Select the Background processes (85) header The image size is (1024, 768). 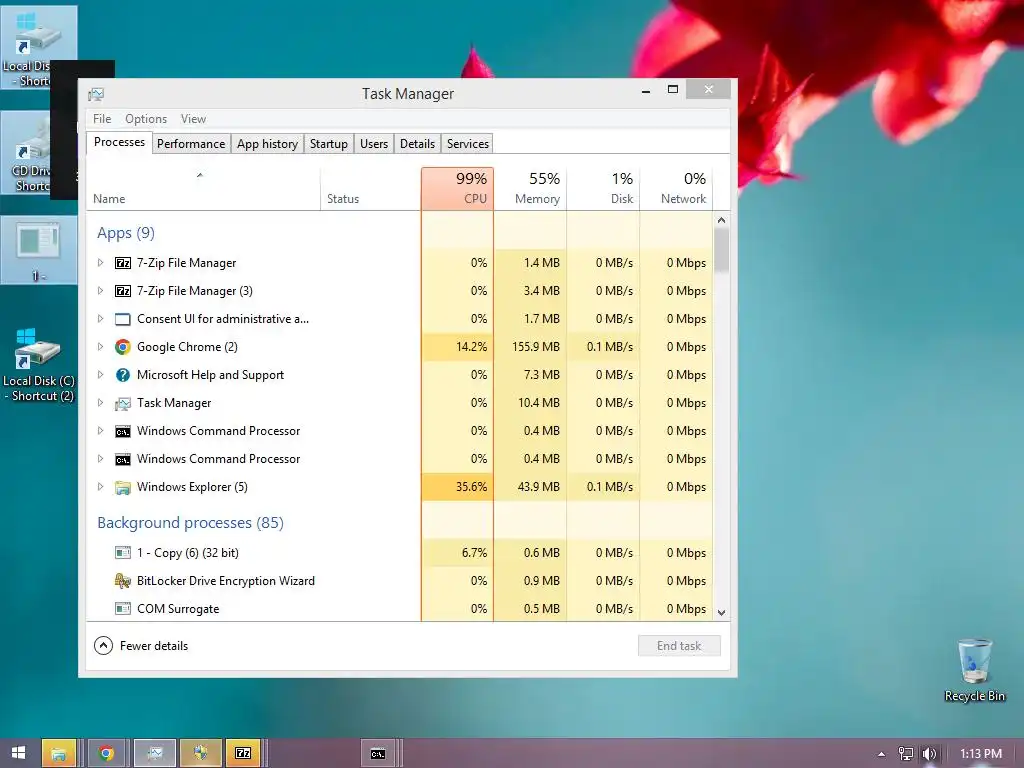click(191, 523)
